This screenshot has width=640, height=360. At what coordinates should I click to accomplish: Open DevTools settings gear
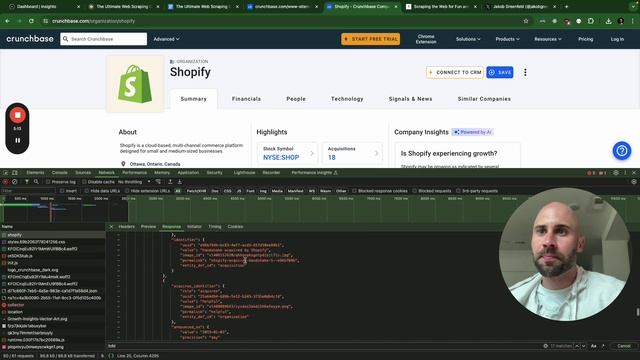pos(616,173)
